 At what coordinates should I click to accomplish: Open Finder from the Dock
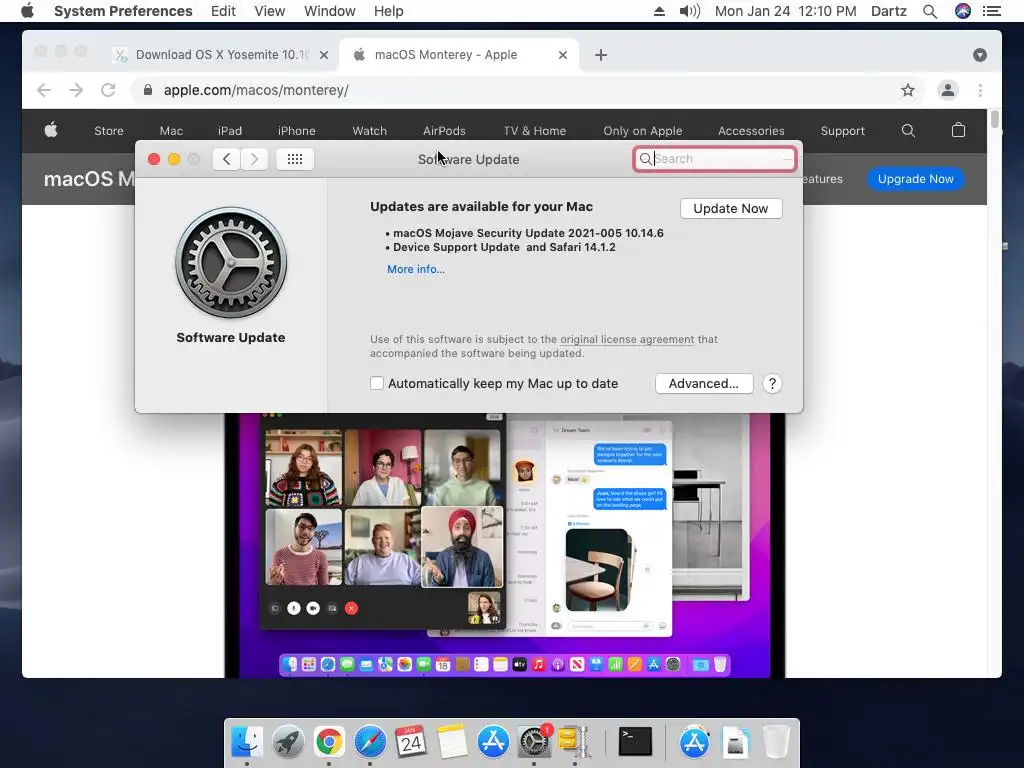click(x=247, y=742)
